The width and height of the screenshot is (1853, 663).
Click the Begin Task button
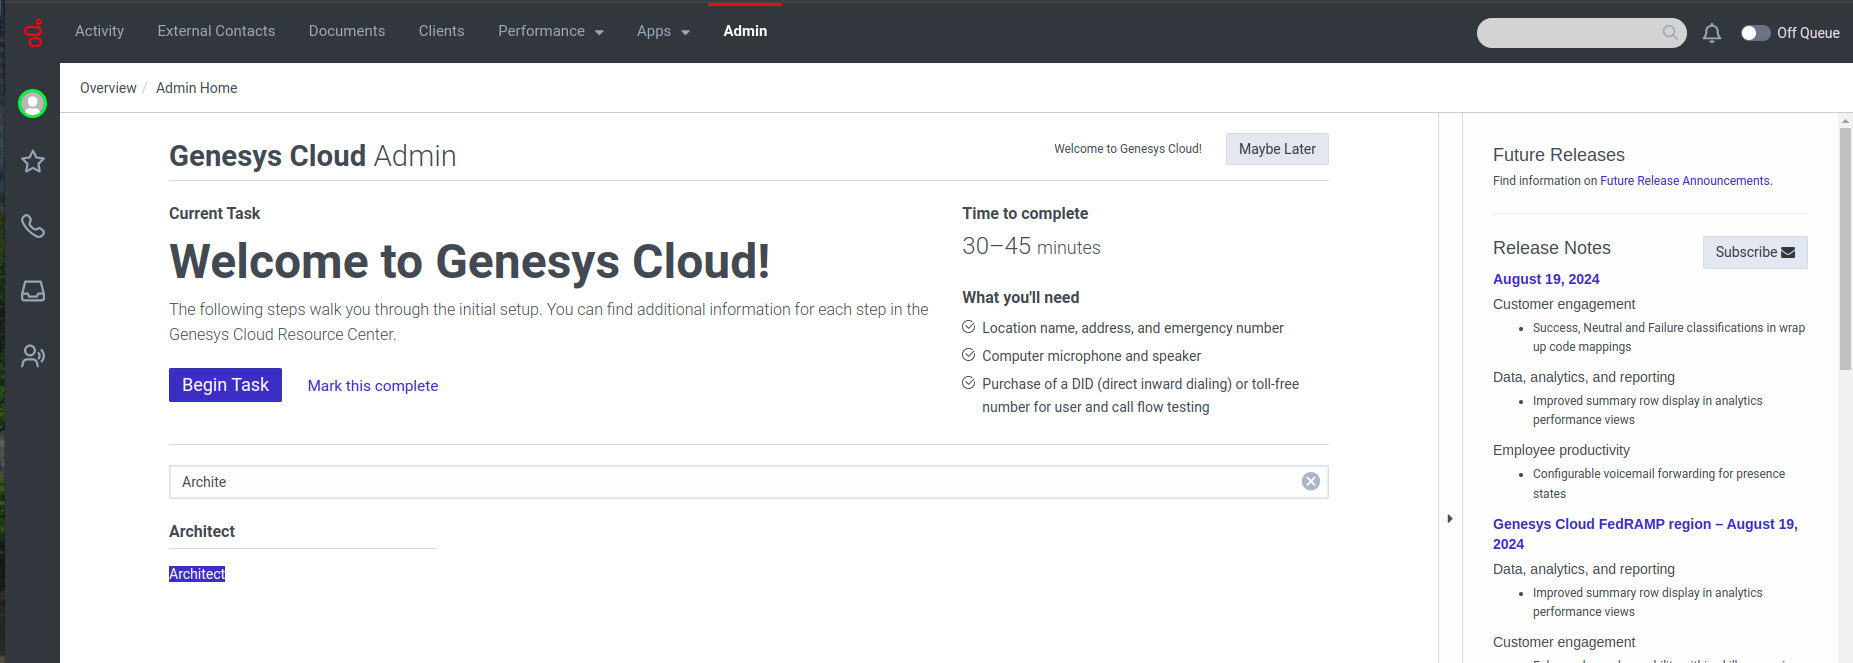coord(225,385)
